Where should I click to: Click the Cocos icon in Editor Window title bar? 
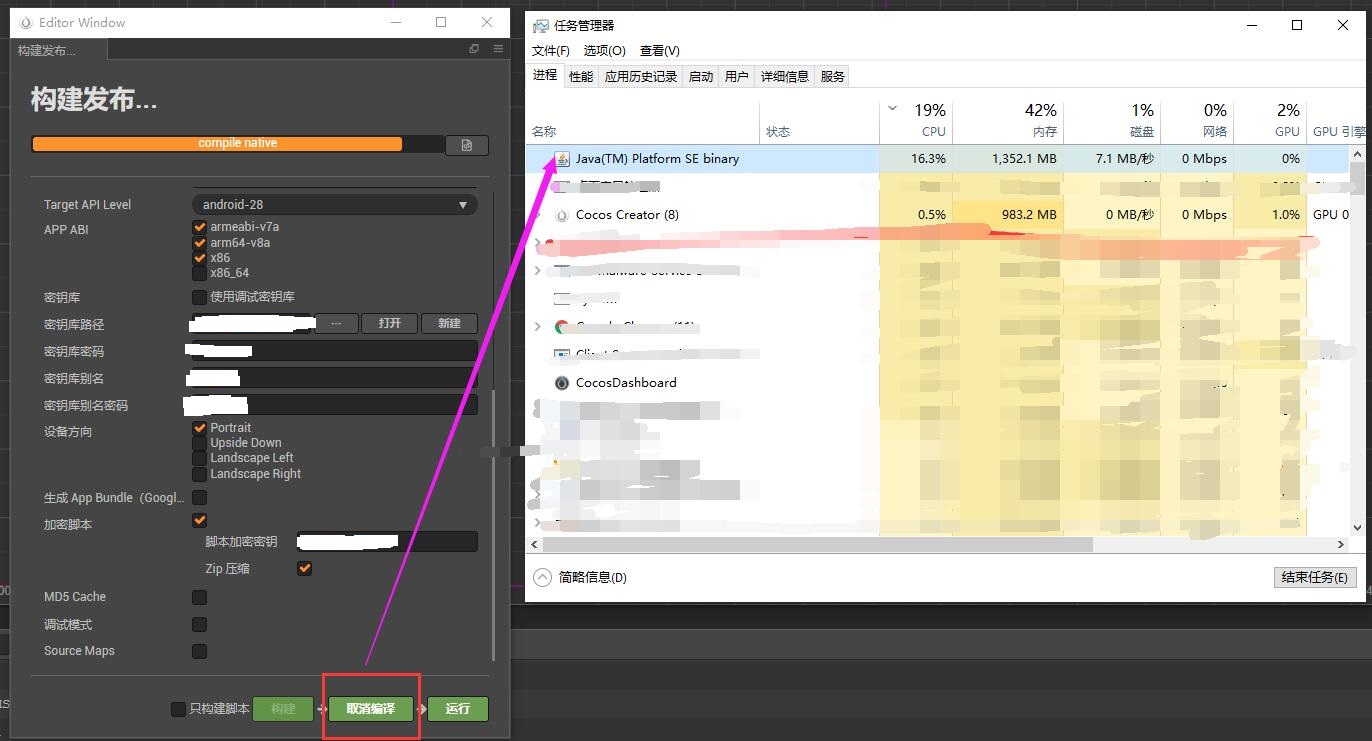pyautogui.click(x=26, y=22)
